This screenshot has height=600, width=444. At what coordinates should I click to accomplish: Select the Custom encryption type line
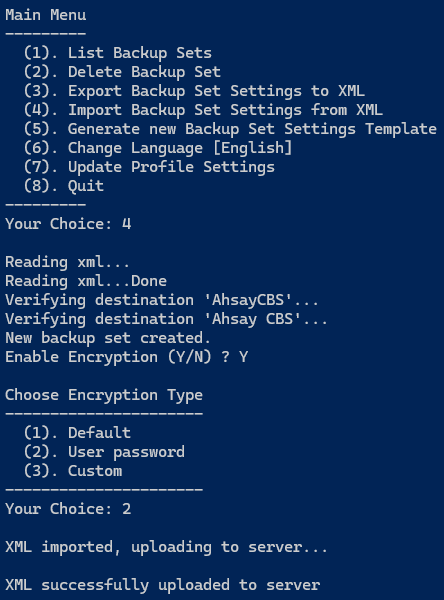[x=73, y=471]
